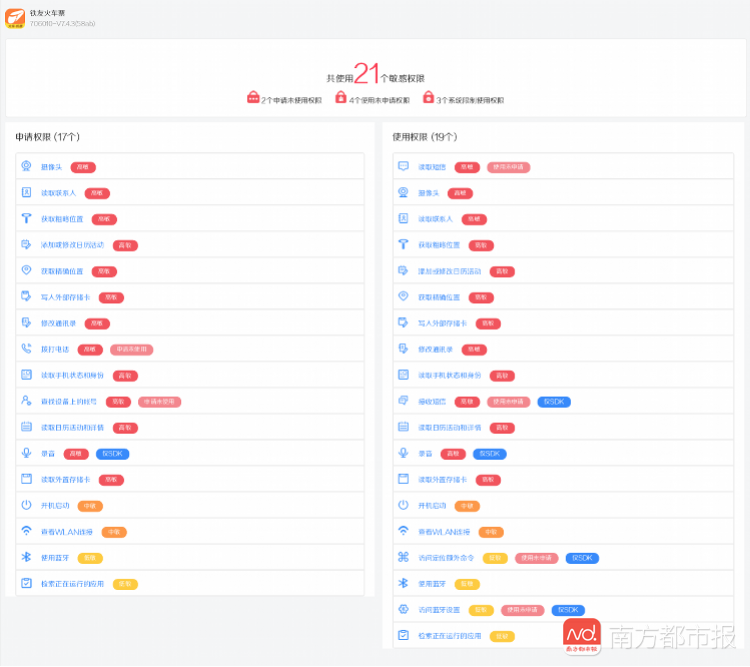Image resolution: width=750 pixels, height=667 pixels.
Task: Click the 读取联系人 label in 申请权限 list
Action: click(x=58, y=193)
